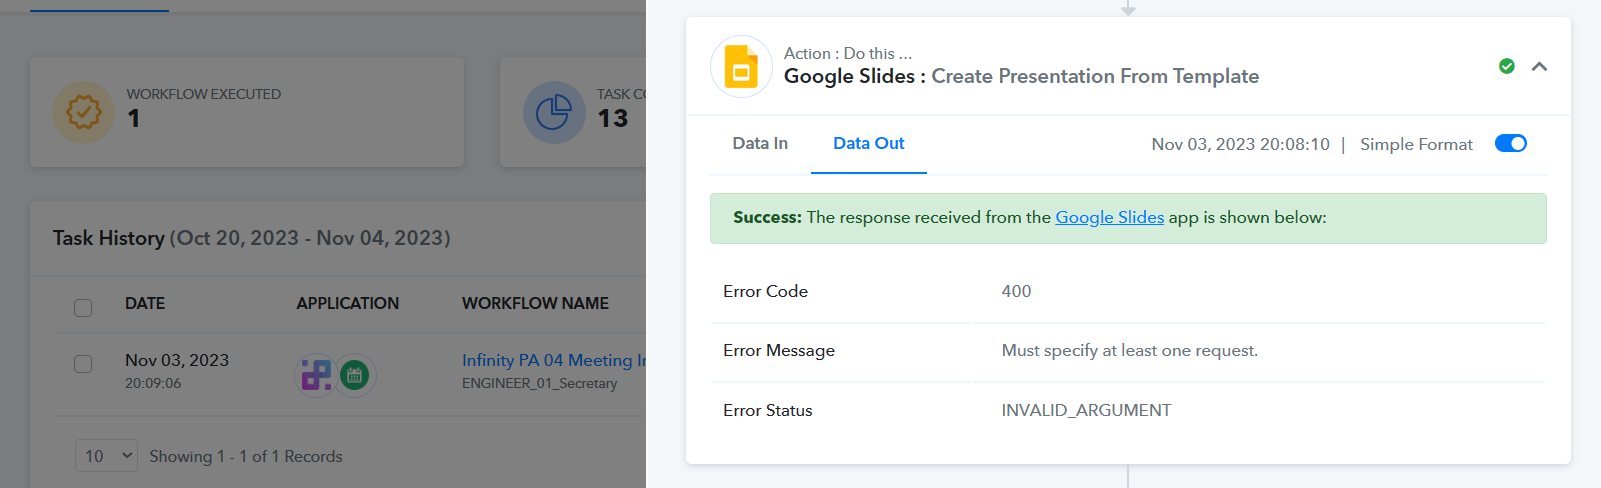1601x488 pixels.
Task: Open the Infinity PA 04 Meeting workflow link
Action: [554, 360]
